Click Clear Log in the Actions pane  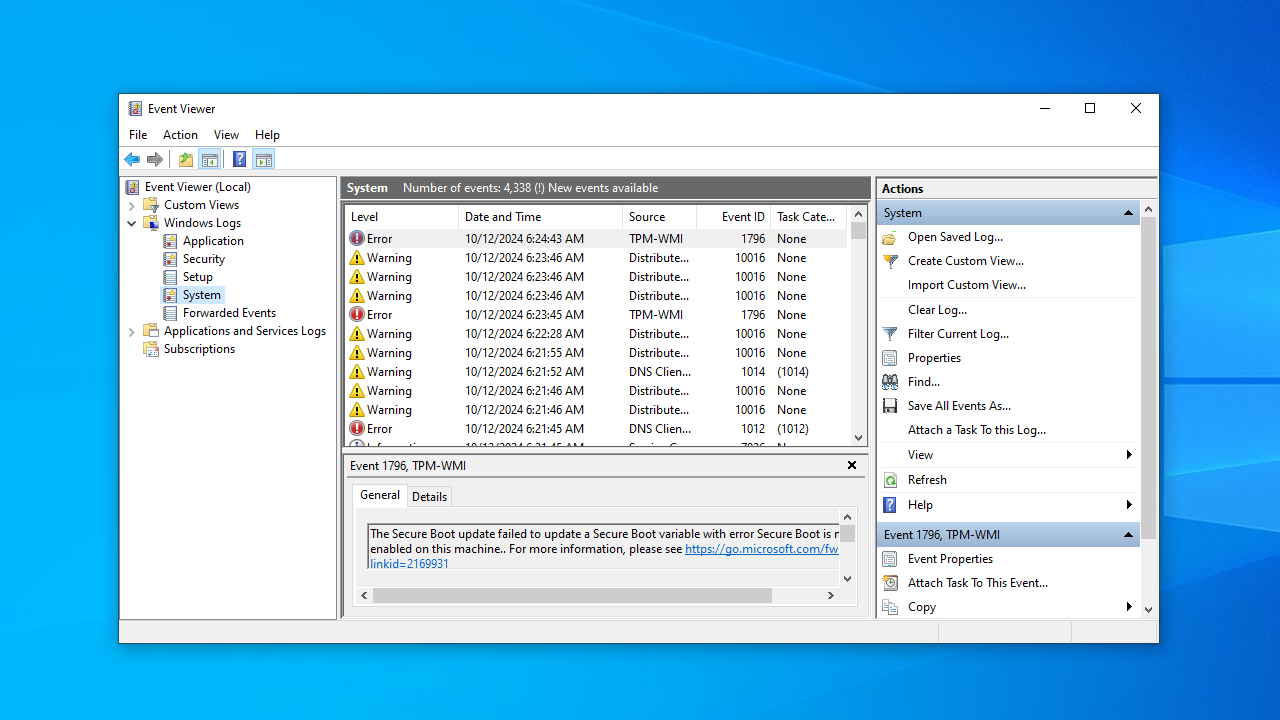tap(937, 310)
